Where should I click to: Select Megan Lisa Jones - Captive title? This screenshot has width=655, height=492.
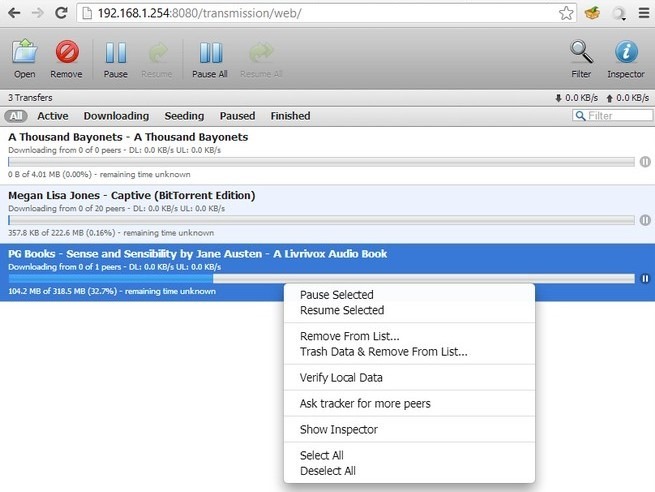(132, 195)
